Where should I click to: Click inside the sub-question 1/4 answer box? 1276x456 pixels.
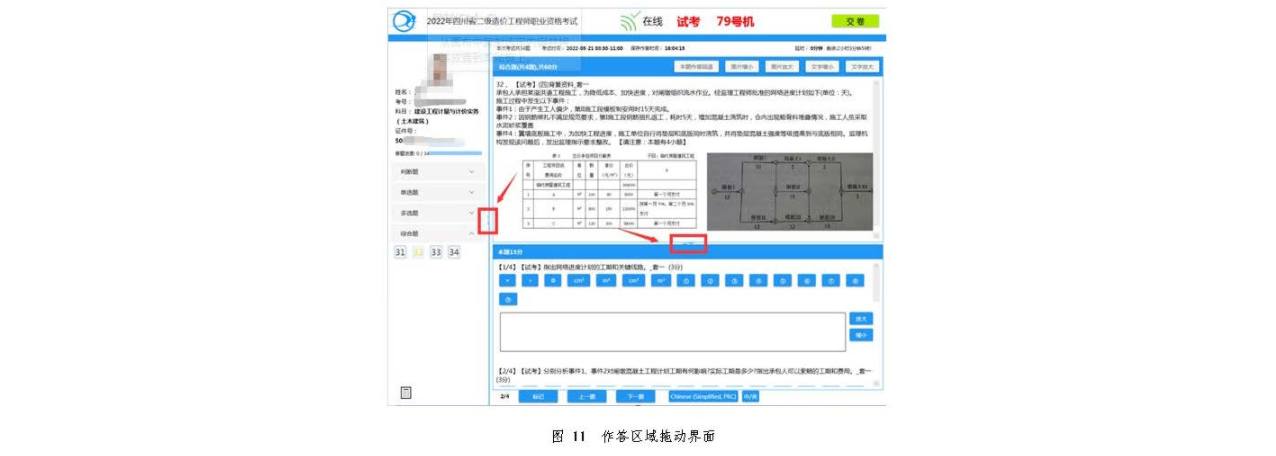click(x=673, y=331)
